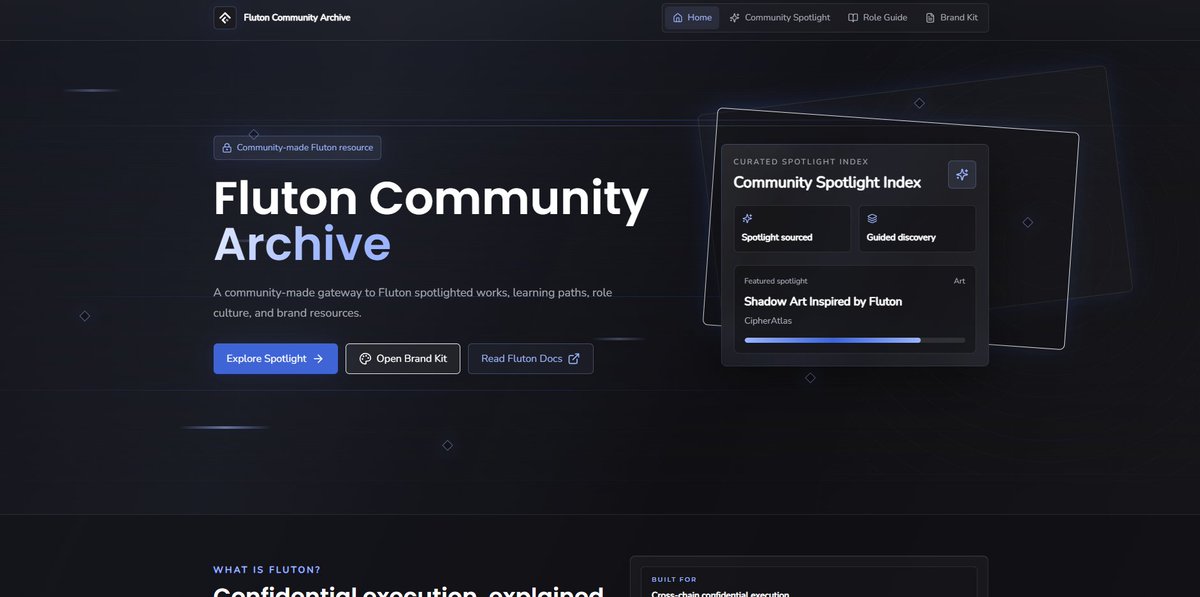Open the Fluton Community Archive title link
The image size is (1200, 597).
point(297,18)
